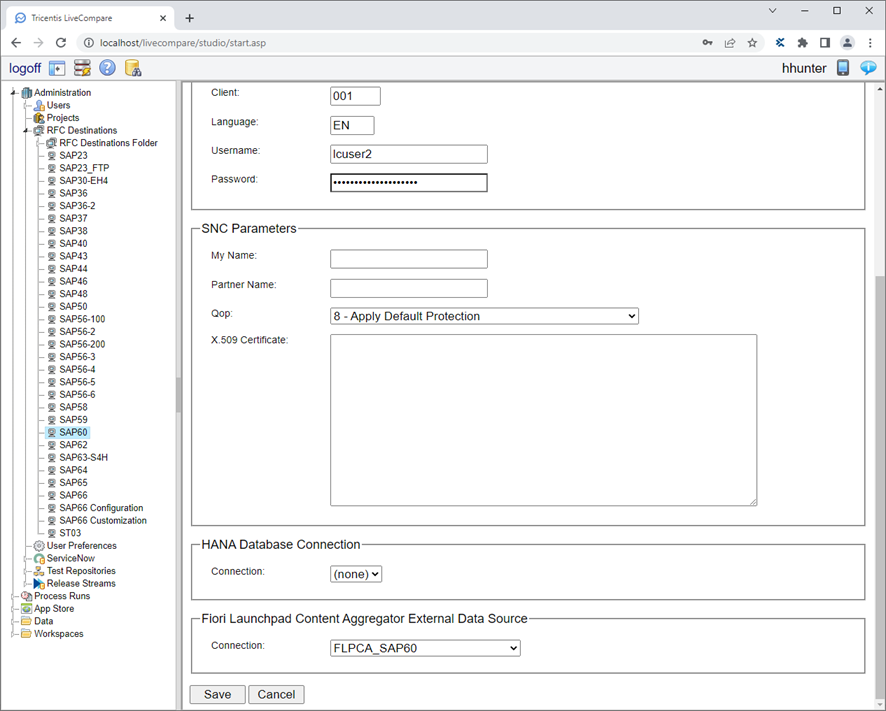Click the logoff link
Screen dimensions: 886x711
(25, 67)
